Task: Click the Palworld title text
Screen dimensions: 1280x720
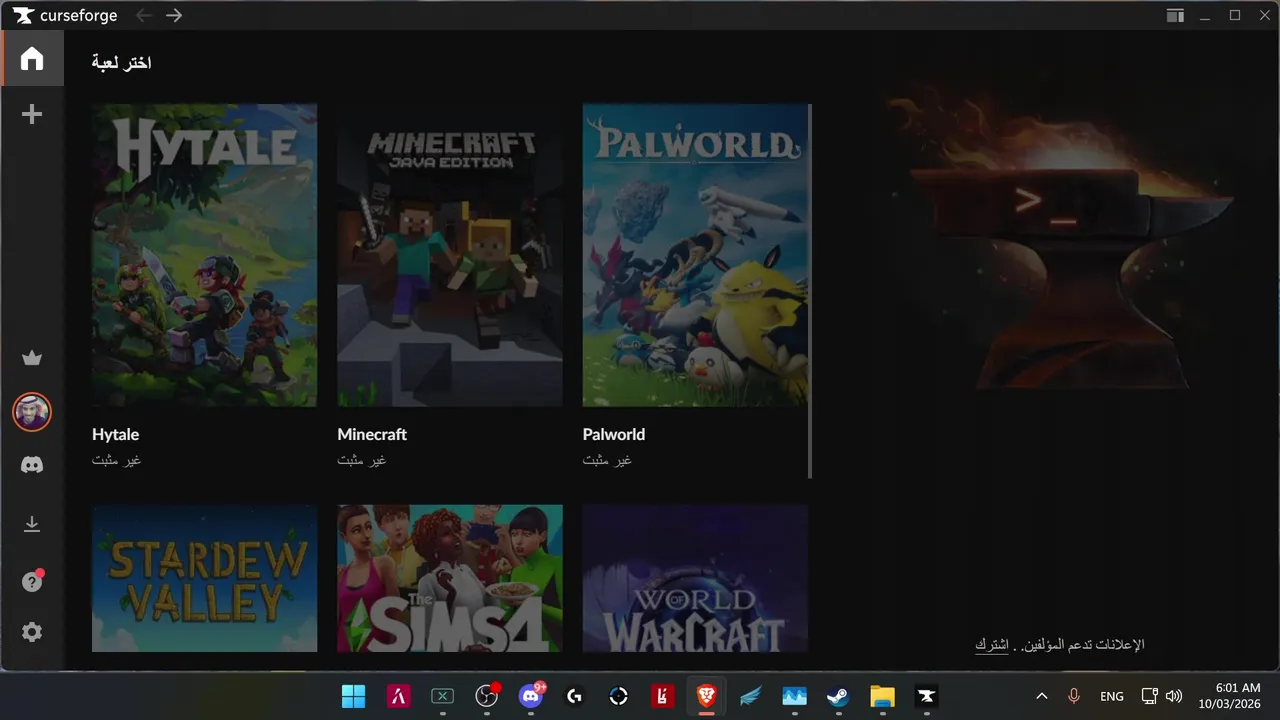Action: click(x=614, y=434)
